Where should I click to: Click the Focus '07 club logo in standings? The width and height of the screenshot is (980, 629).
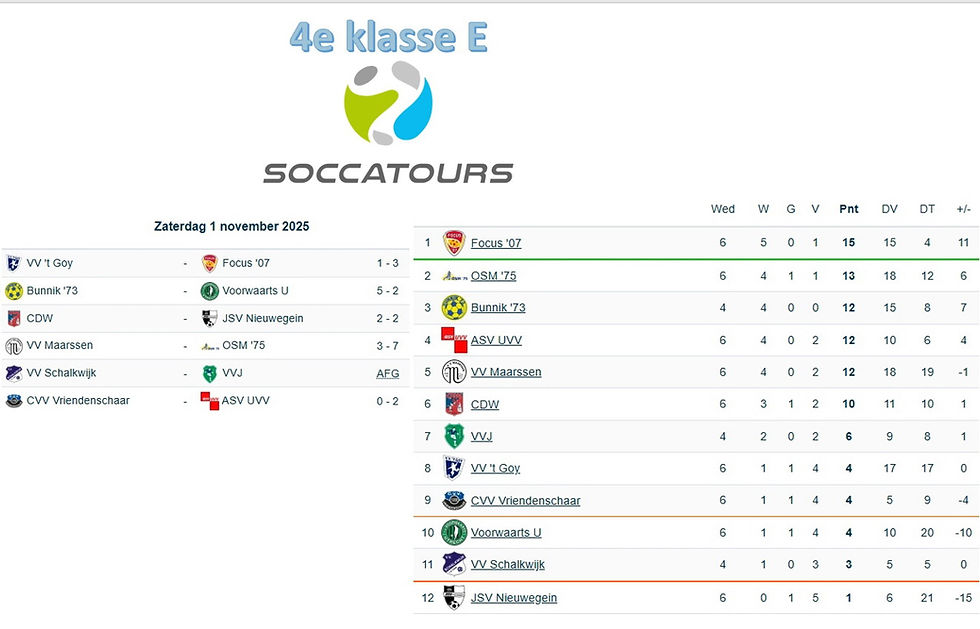click(454, 243)
